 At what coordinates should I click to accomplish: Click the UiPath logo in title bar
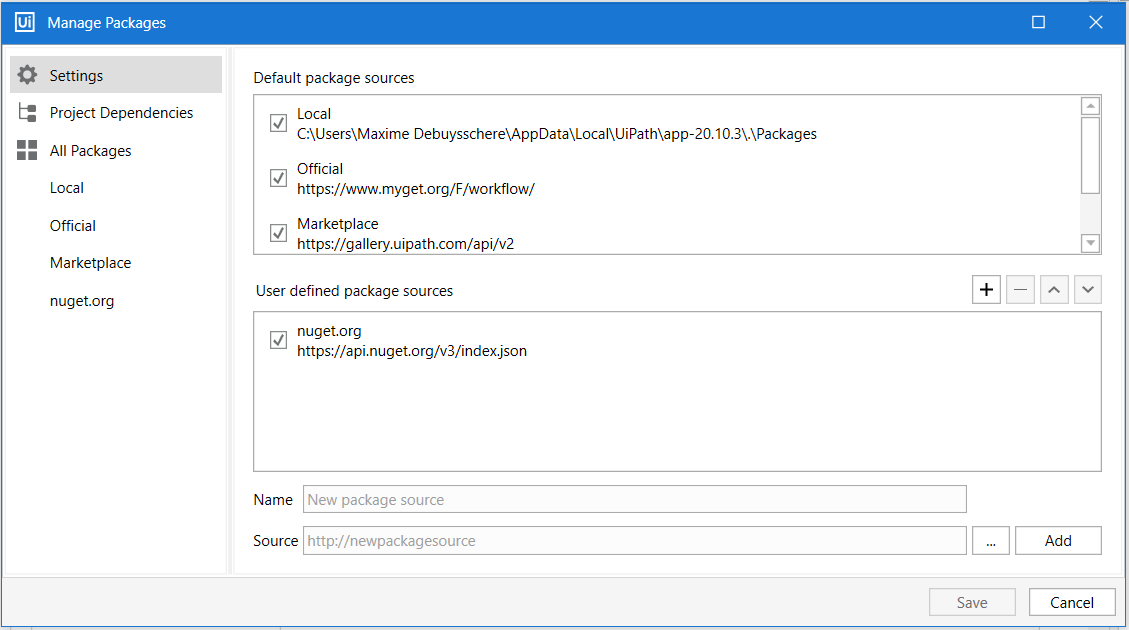click(x=25, y=22)
